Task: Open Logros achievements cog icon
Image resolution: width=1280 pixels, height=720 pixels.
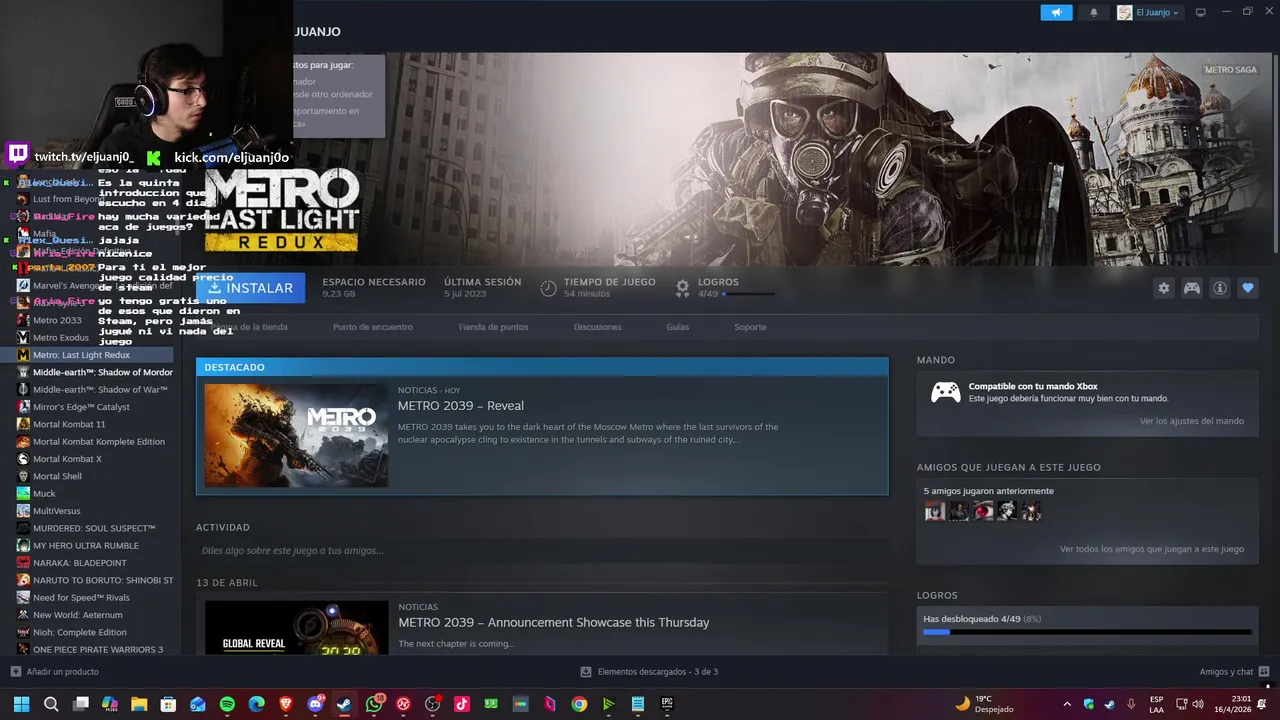Action: tap(683, 288)
